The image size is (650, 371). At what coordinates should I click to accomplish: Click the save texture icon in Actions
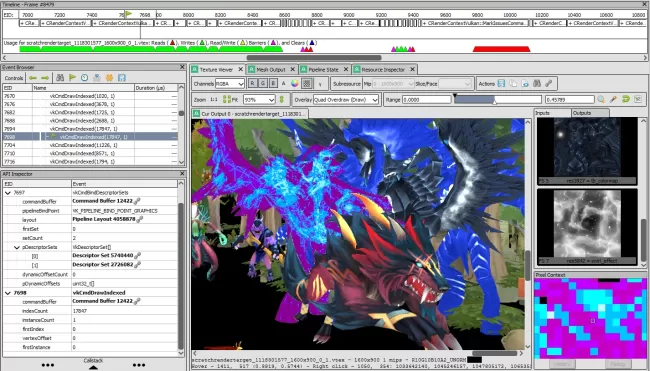(501, 84)
